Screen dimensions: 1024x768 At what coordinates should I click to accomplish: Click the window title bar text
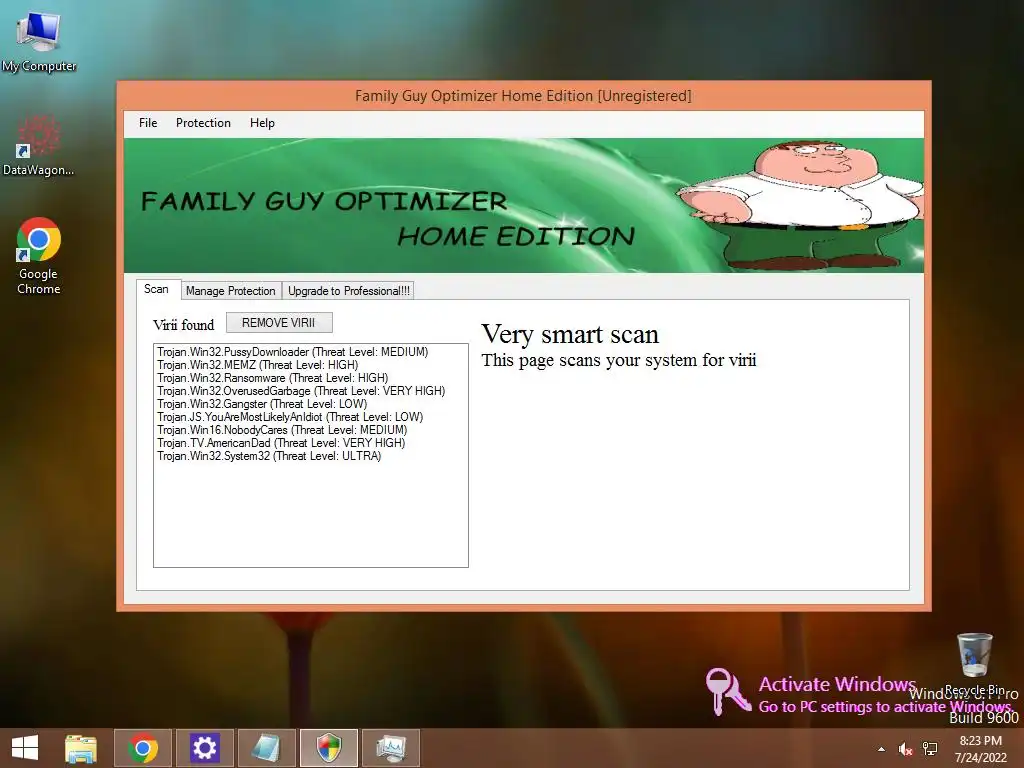tap(523, 96)
